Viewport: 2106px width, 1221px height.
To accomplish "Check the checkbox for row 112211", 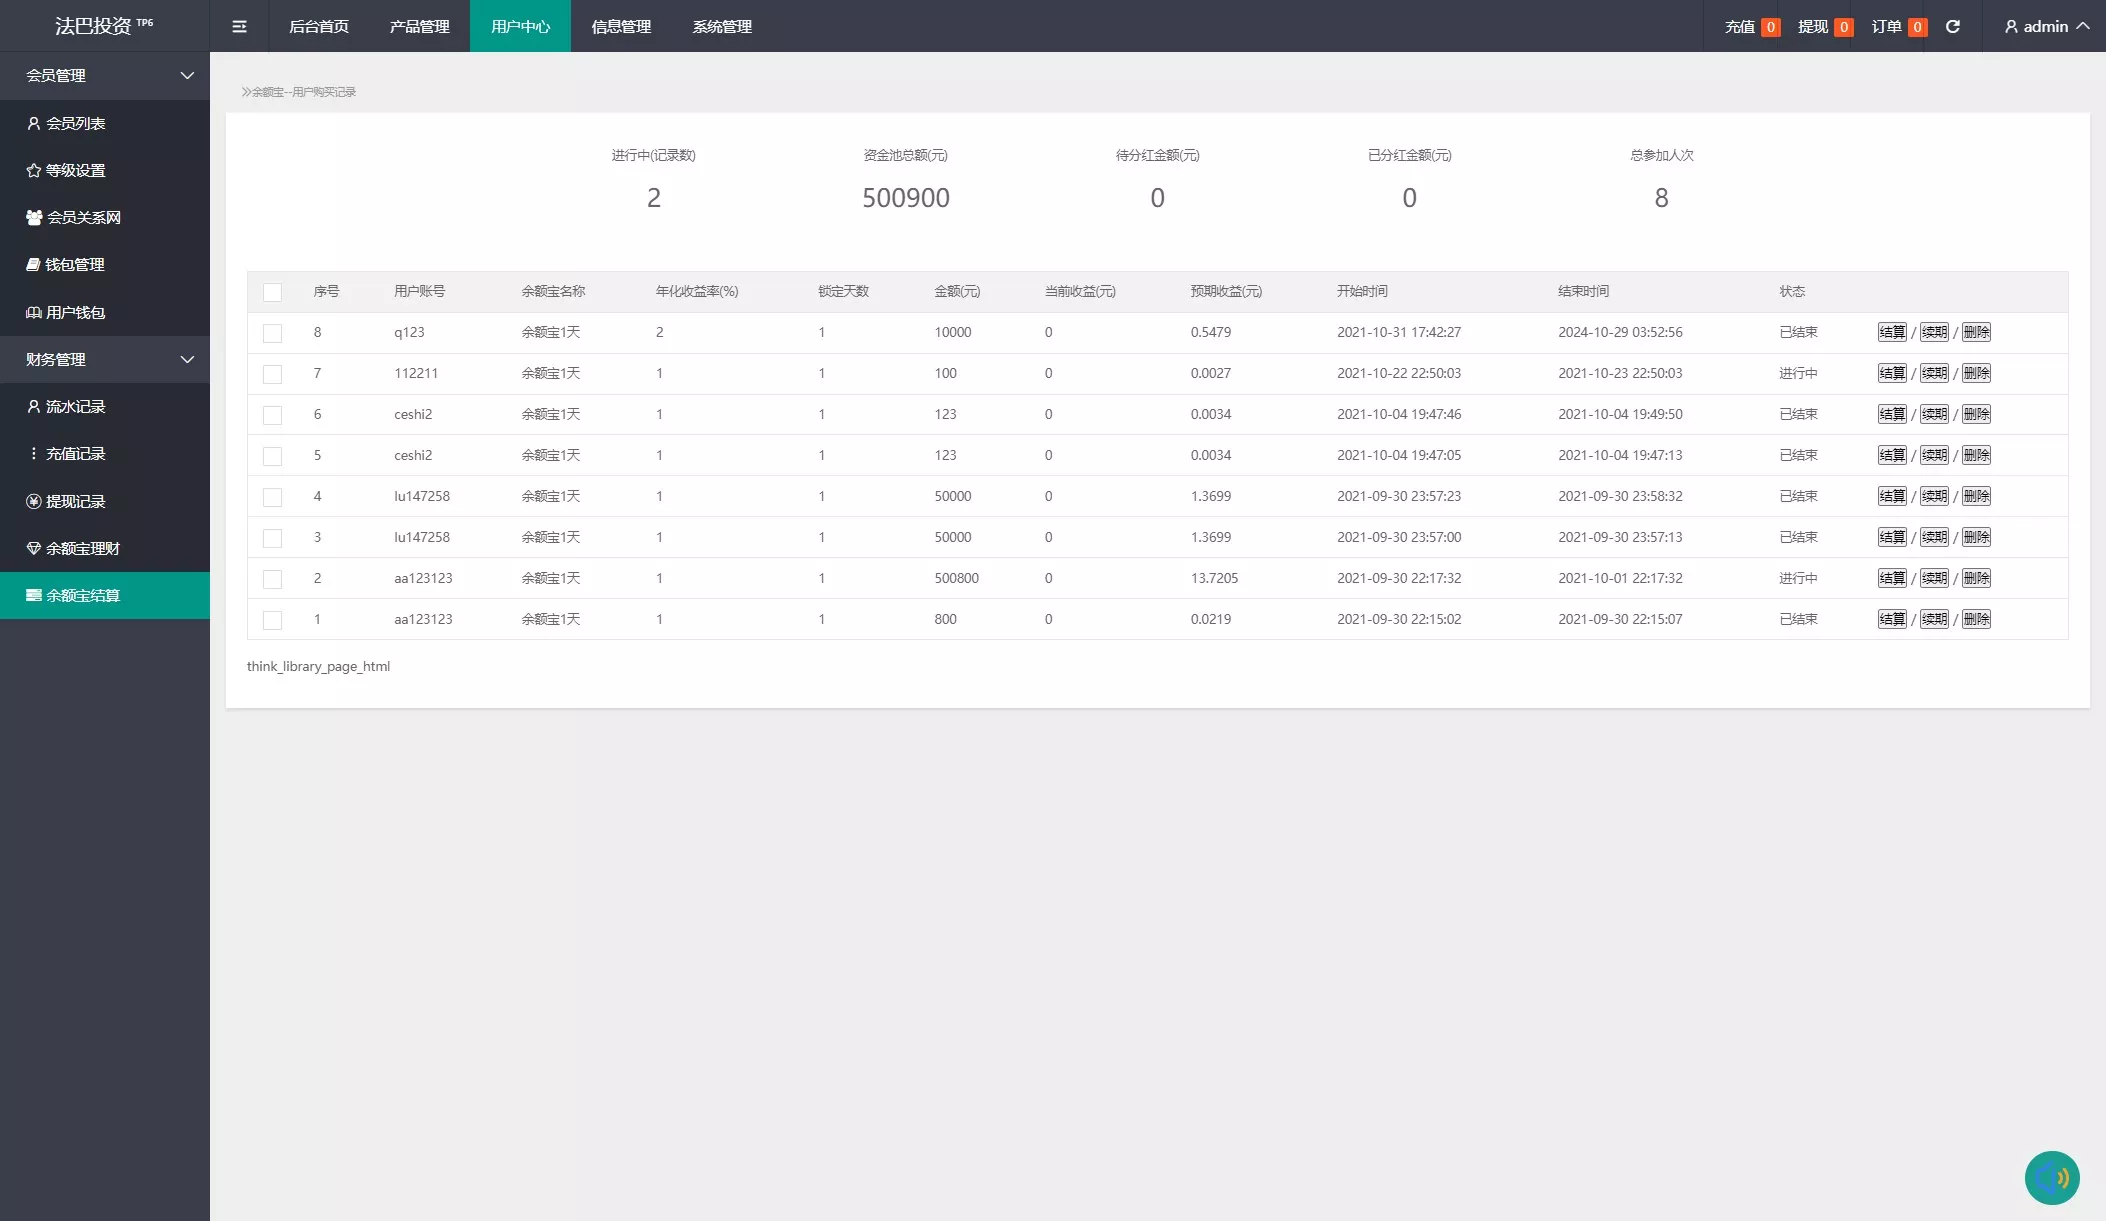I will pos(272,374).
